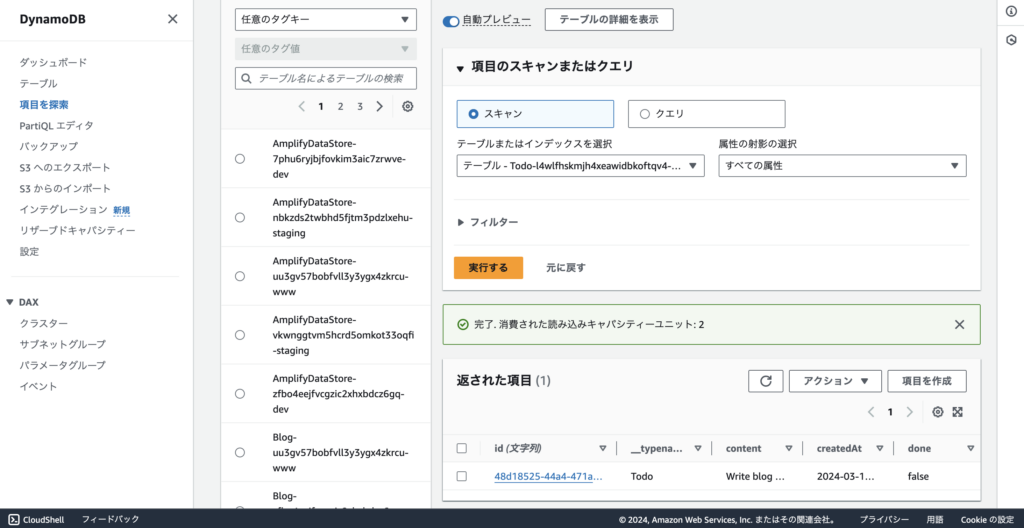Screen dimensions: 1024x528
Task: Open item link 48d18525-44a4-471a
Action: [548, 476]
